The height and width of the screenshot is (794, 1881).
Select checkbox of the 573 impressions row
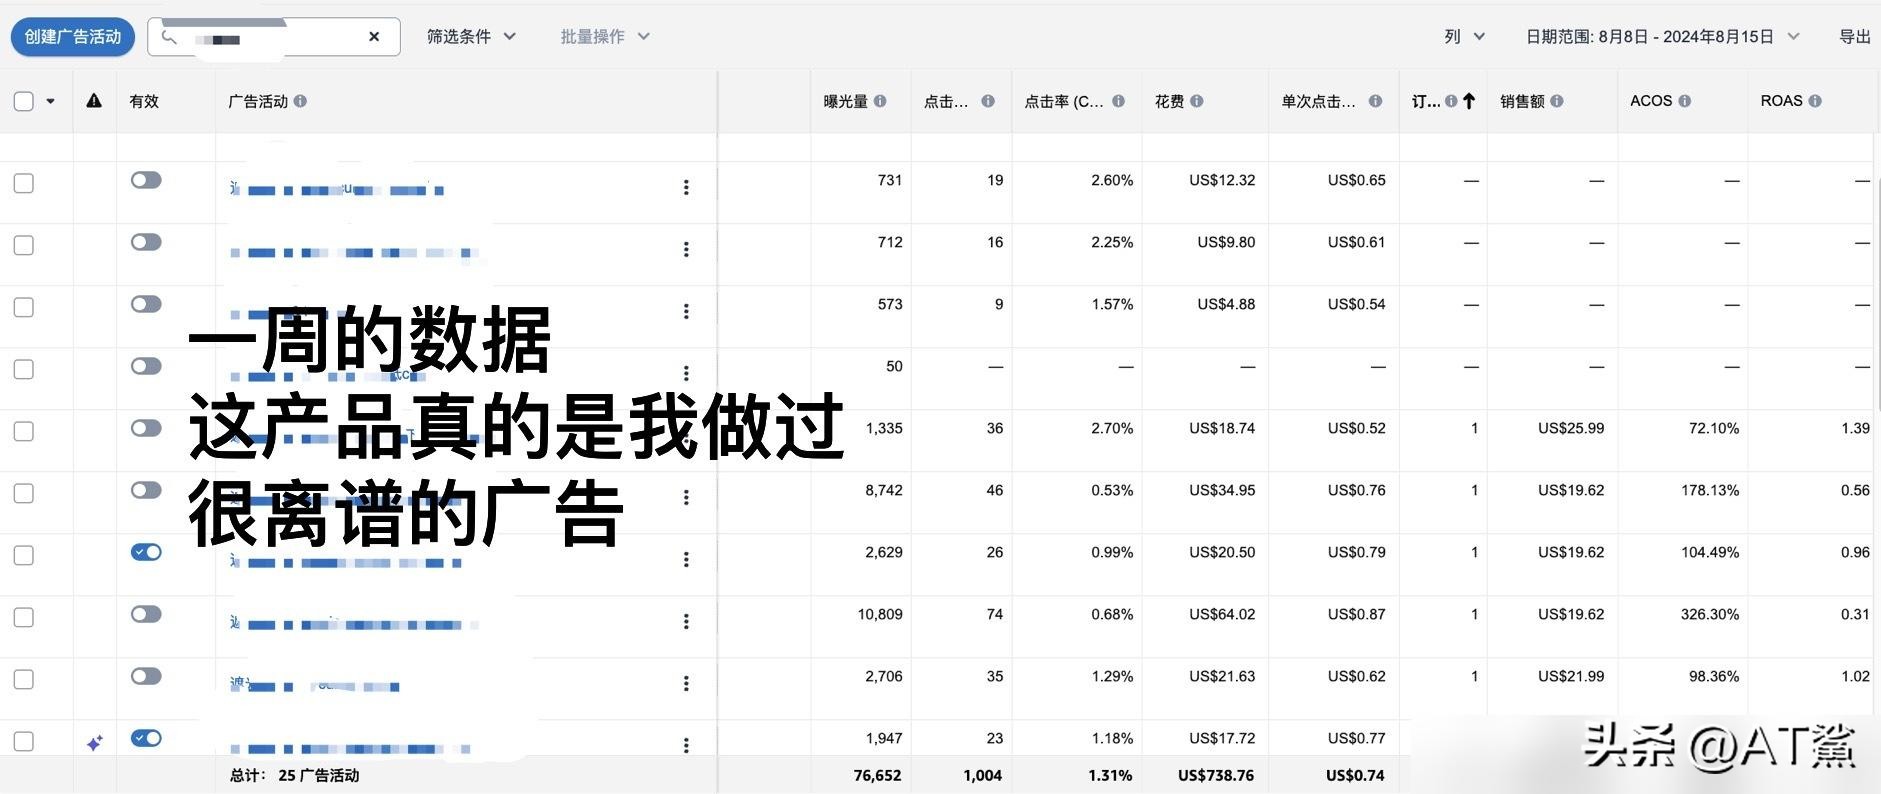click(24, 307)
